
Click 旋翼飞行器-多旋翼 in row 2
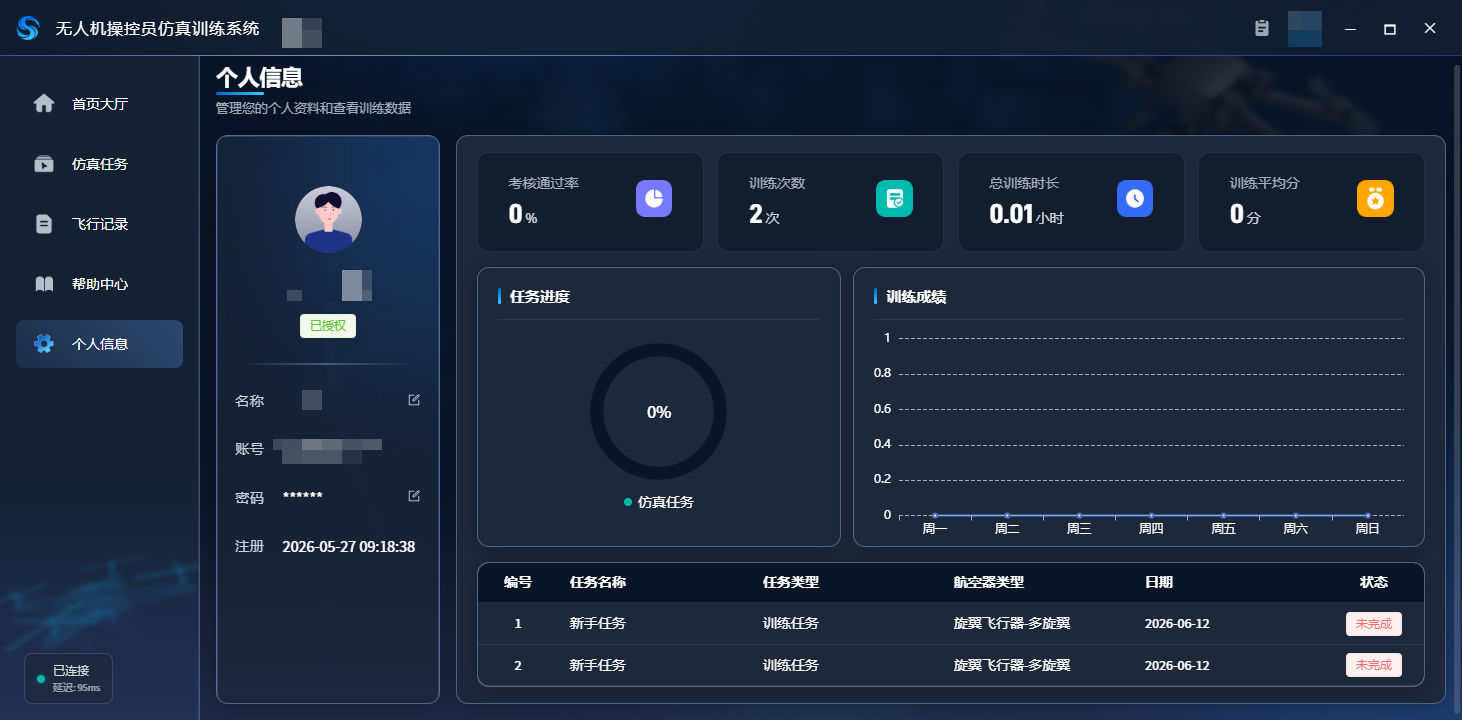pyautogui.click(x=1012, y=665)
